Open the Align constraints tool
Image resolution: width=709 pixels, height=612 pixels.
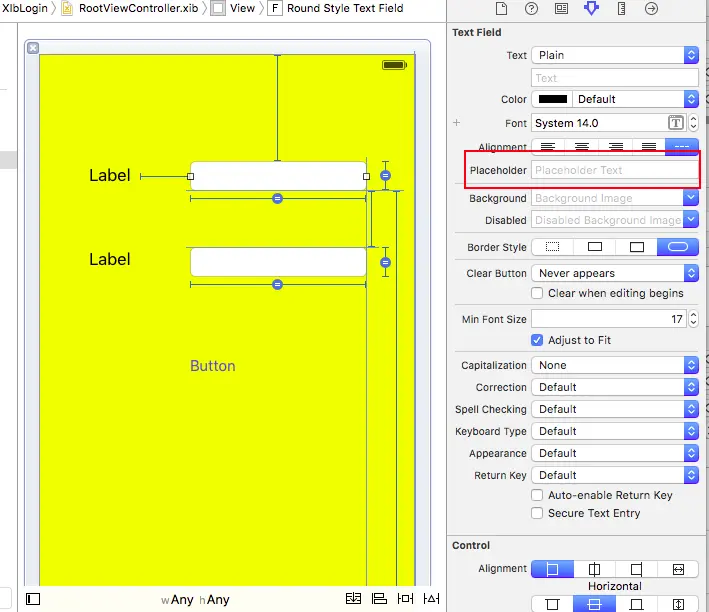tap(379, 598)
